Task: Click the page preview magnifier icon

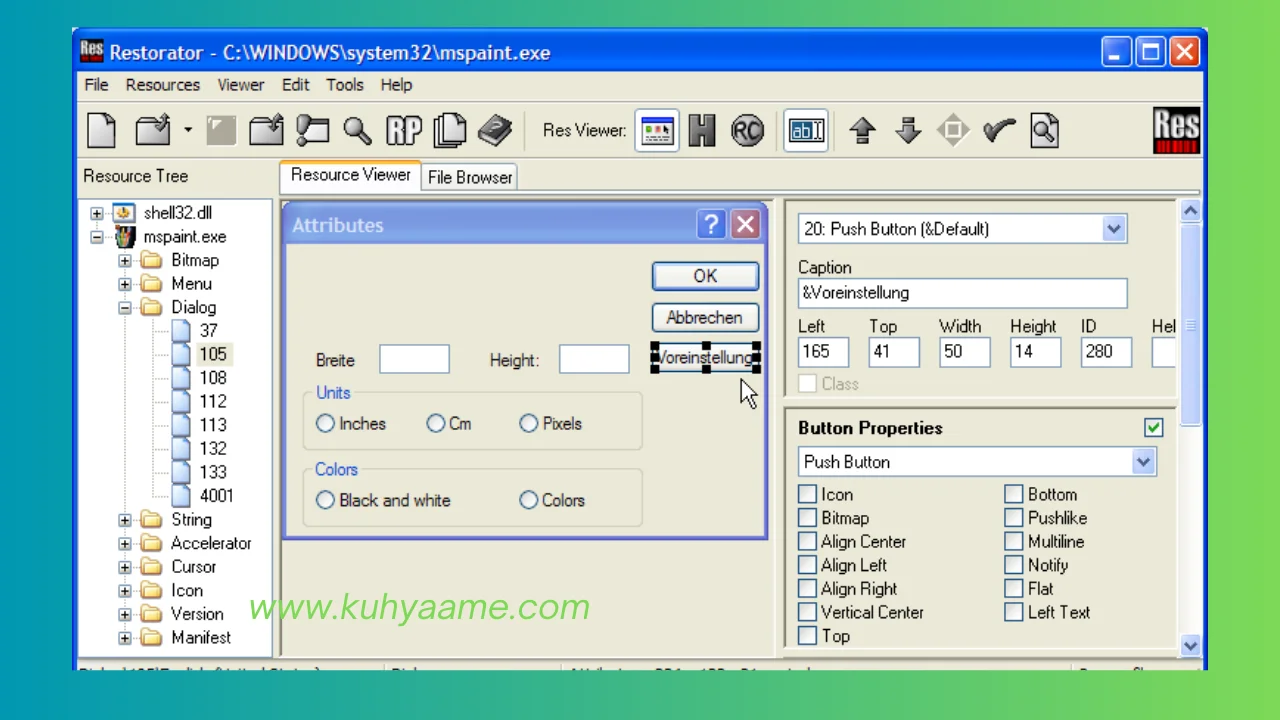Action: [x=1044, y=130]
